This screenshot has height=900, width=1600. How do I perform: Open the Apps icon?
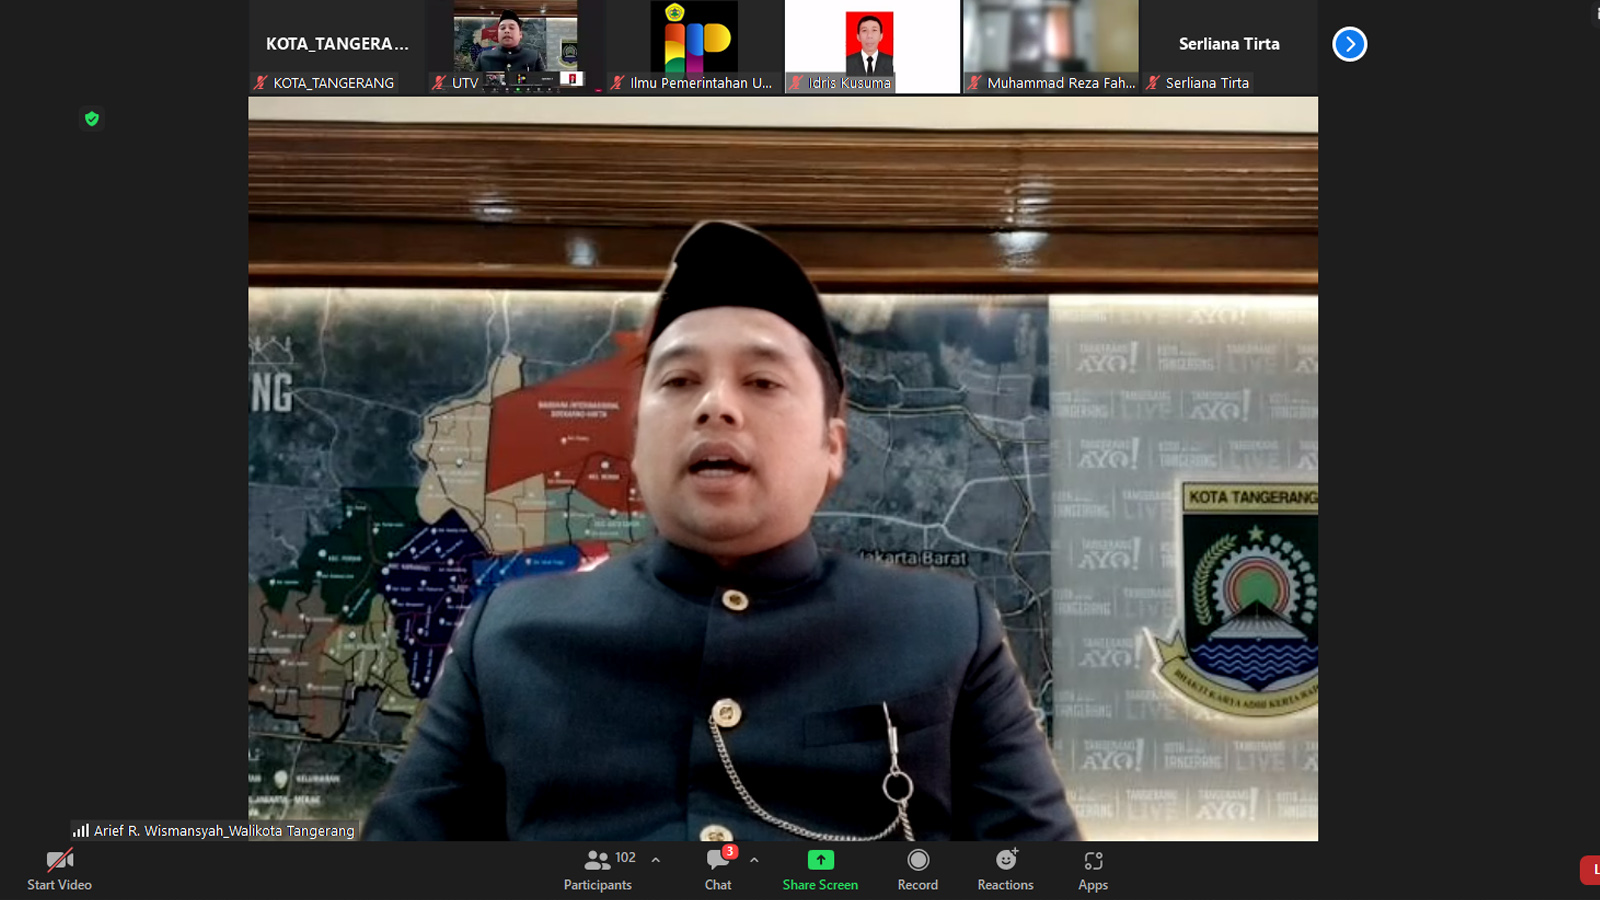click(x=1093, y=860)
